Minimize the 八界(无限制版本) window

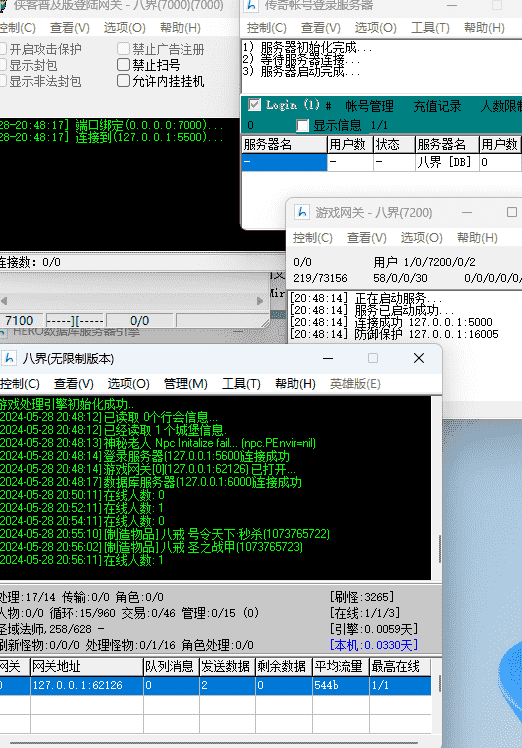pos(328,358)
